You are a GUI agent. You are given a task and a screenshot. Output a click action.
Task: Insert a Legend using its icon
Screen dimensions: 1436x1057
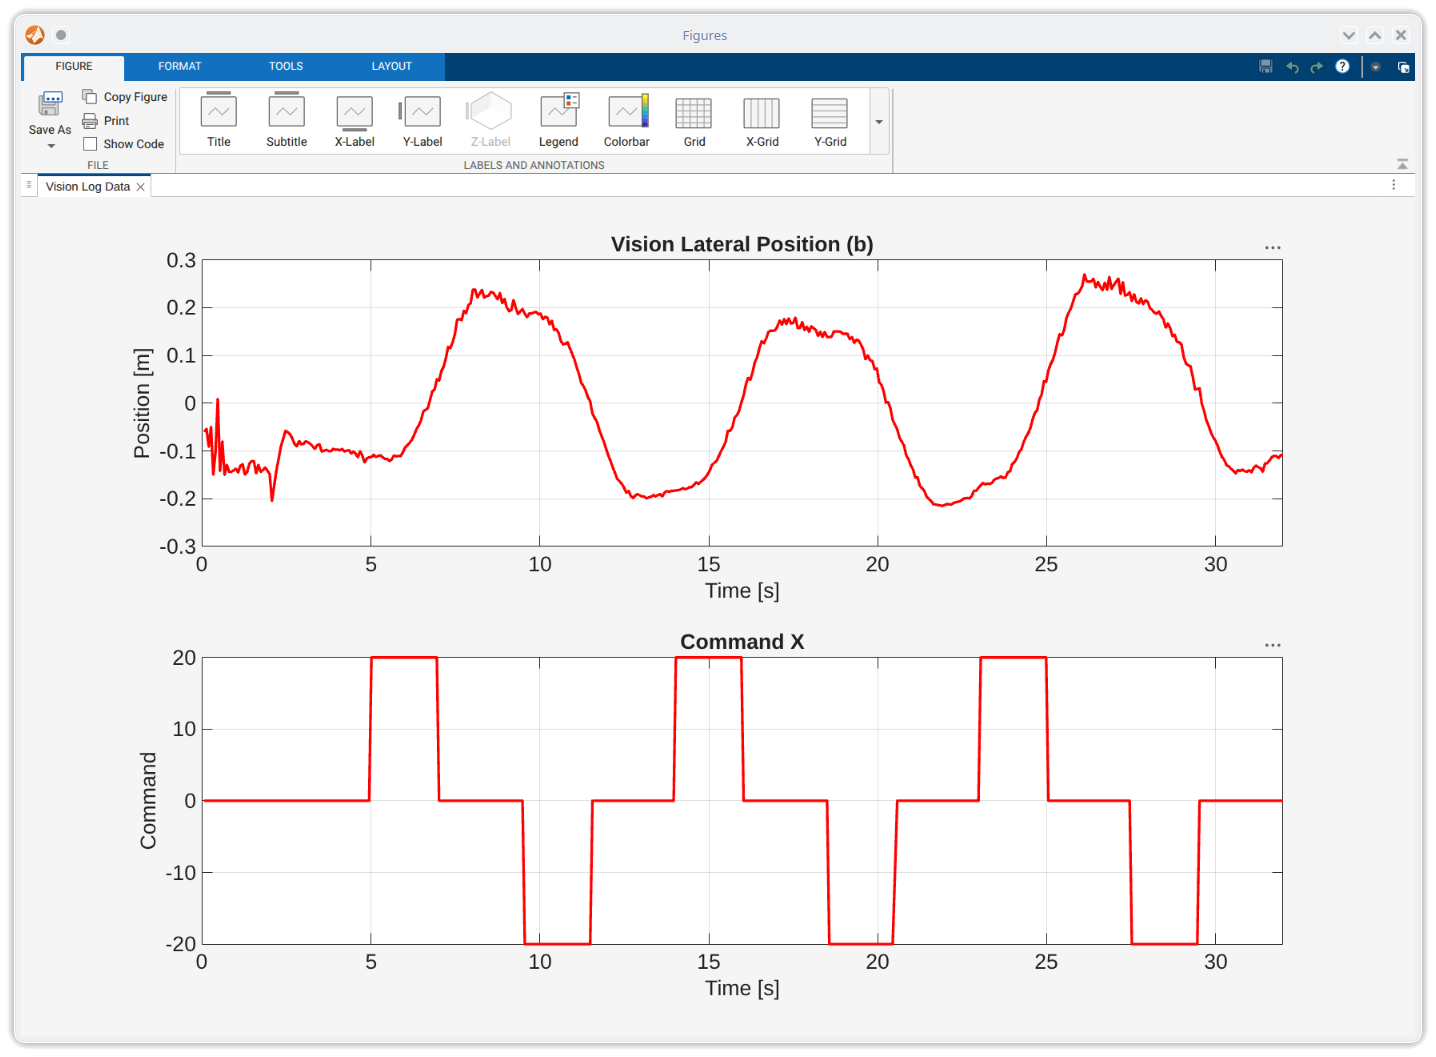[x=559, y=110]
